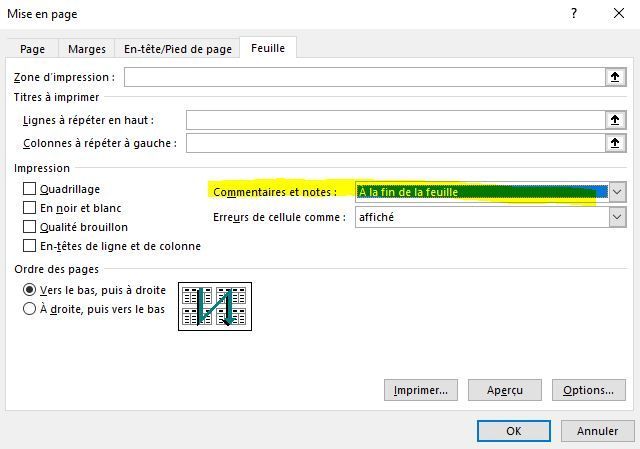Click the Imprimer... button
This screenshot has height=449, width=640.
tap(421, 390)
